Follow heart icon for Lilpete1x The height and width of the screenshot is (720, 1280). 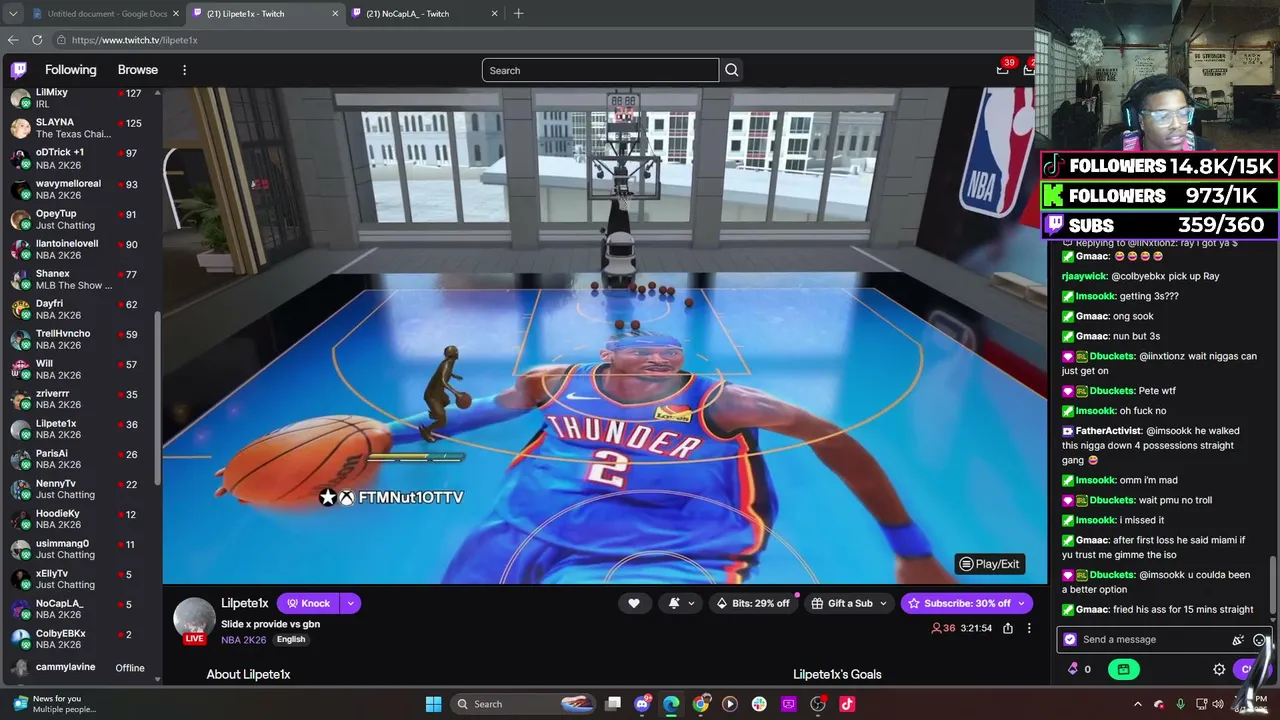pyautogui.click(x=634, y=603)
